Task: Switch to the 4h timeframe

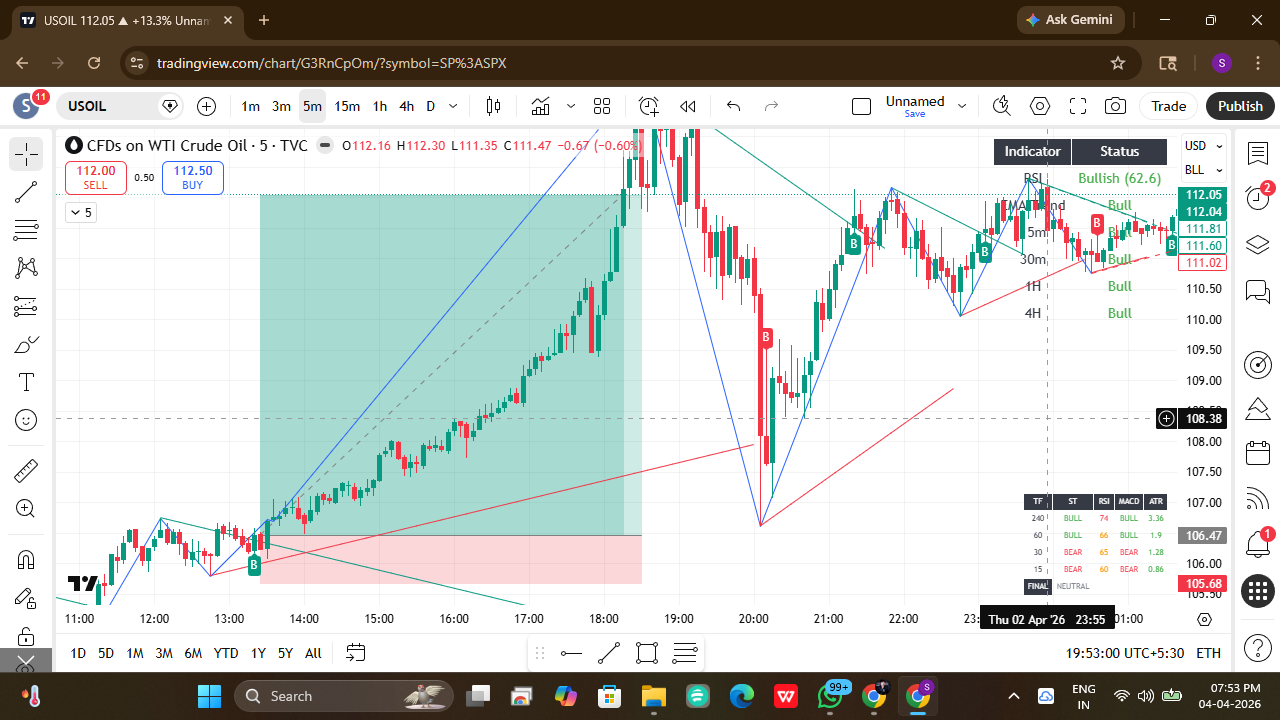Action: pyautogui.click(x=406, y=106)
